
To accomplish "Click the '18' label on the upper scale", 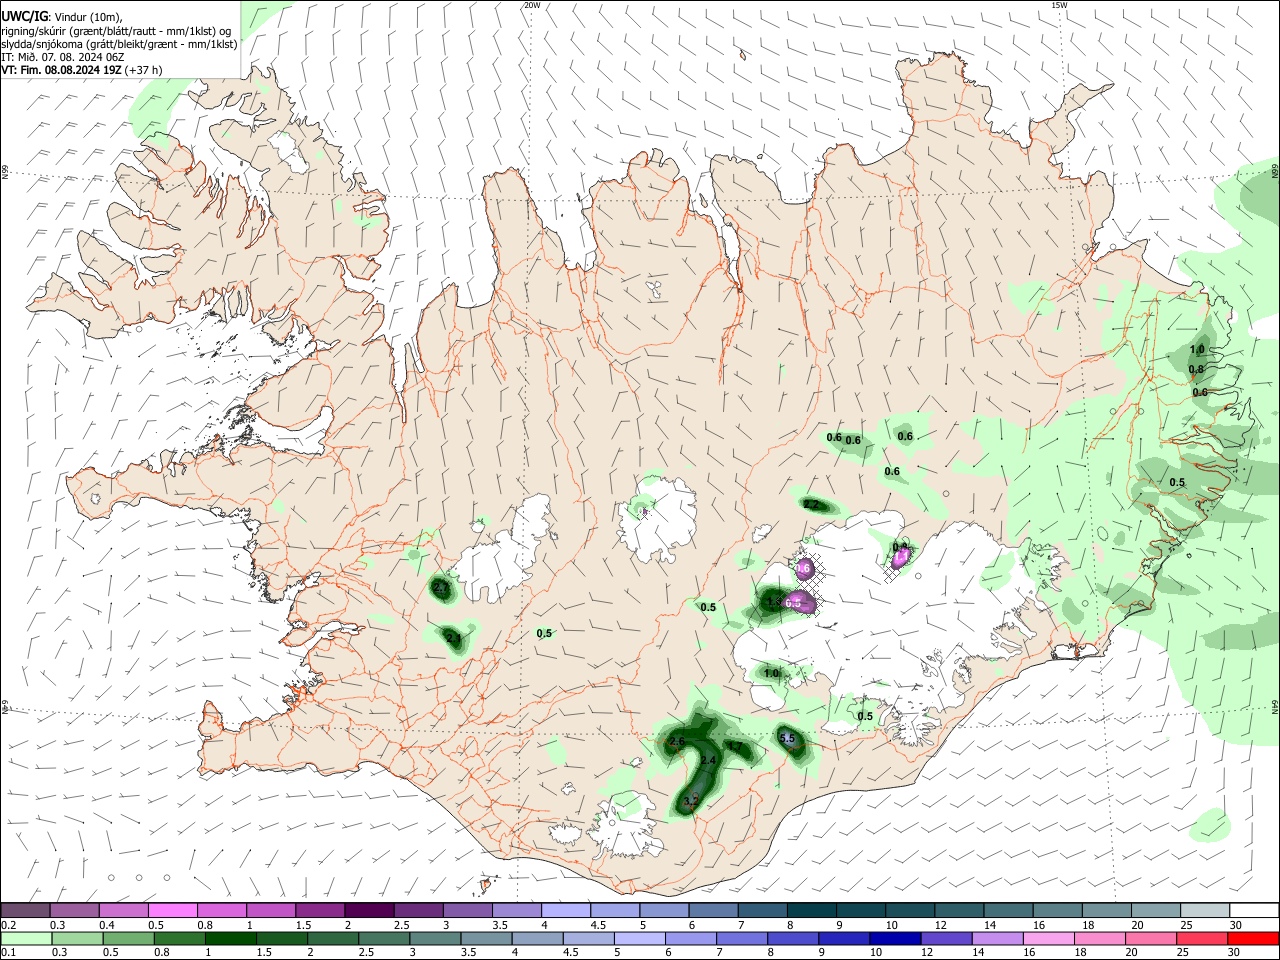I will 1088,925.
